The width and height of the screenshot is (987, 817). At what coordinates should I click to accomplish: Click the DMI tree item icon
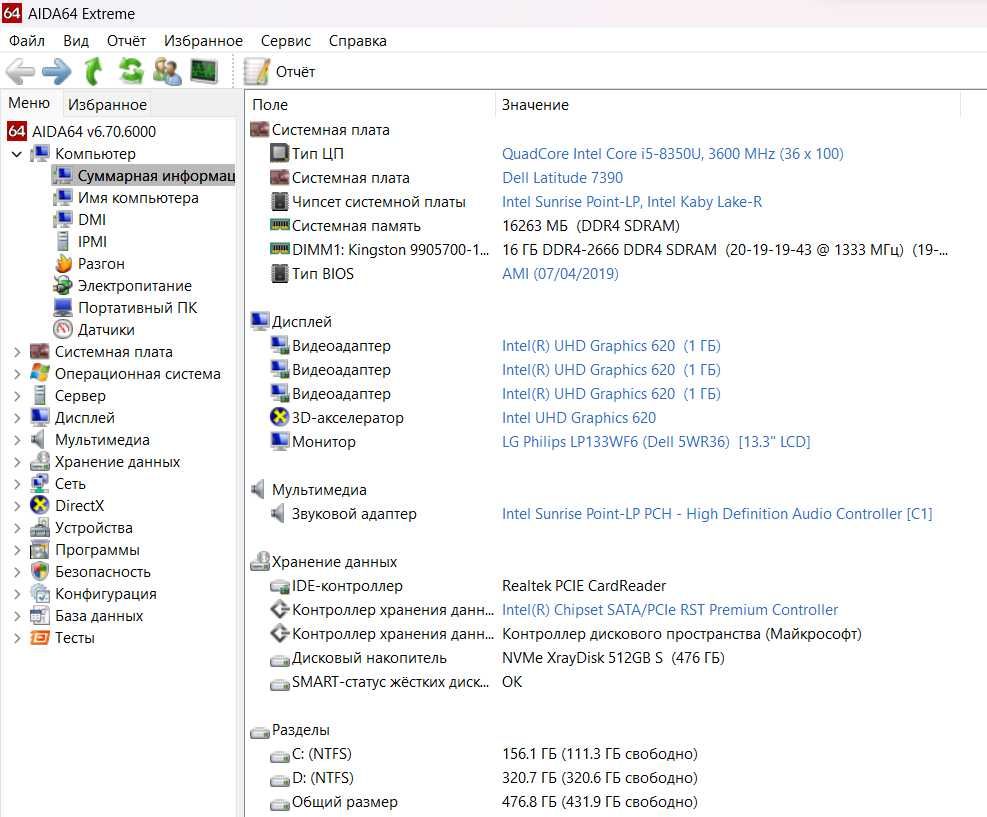pyautogui.click(x=63, y=220)
